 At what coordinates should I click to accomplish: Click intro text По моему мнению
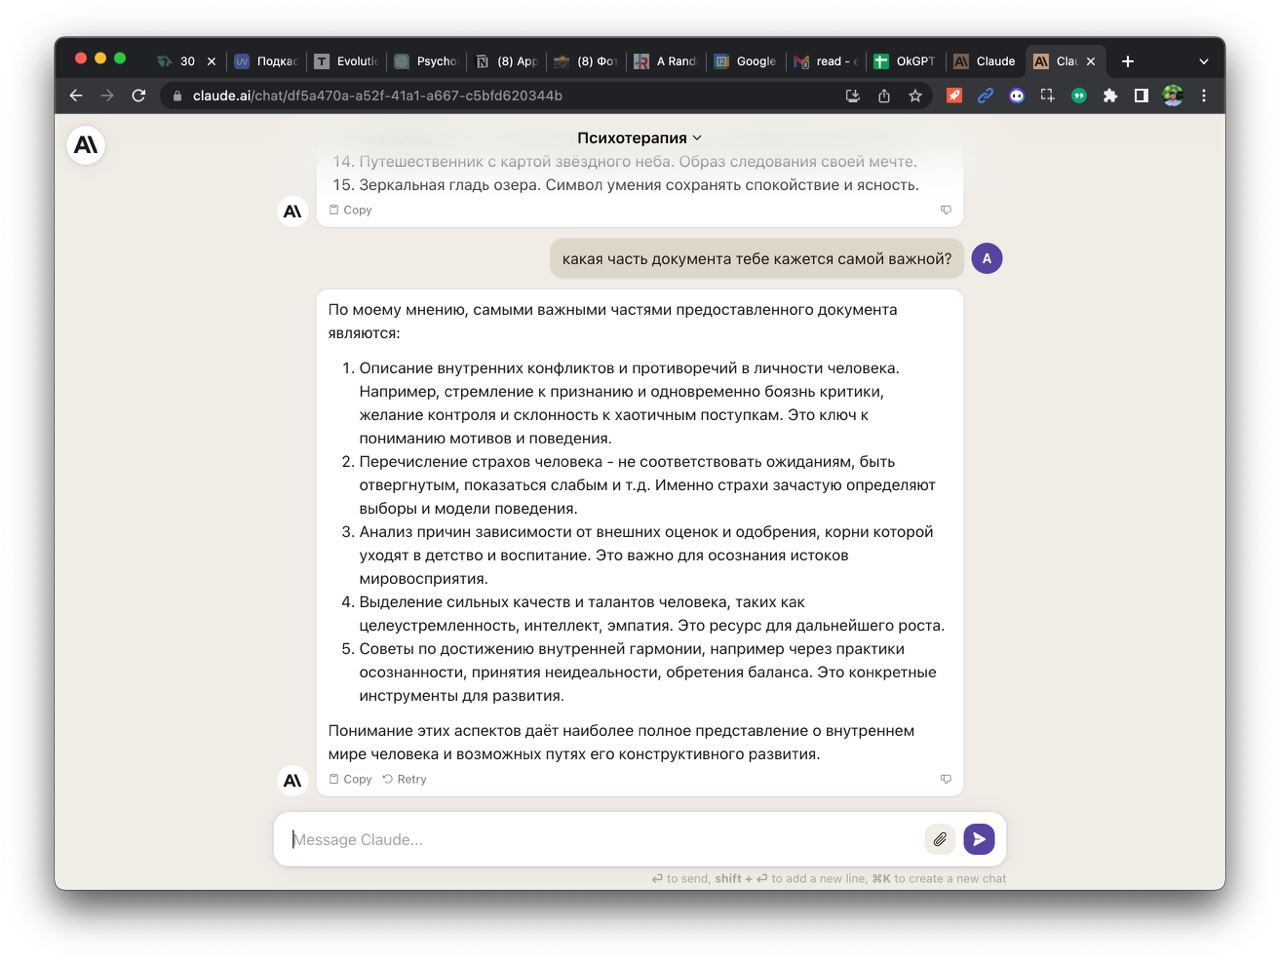(x=612, y=321)
